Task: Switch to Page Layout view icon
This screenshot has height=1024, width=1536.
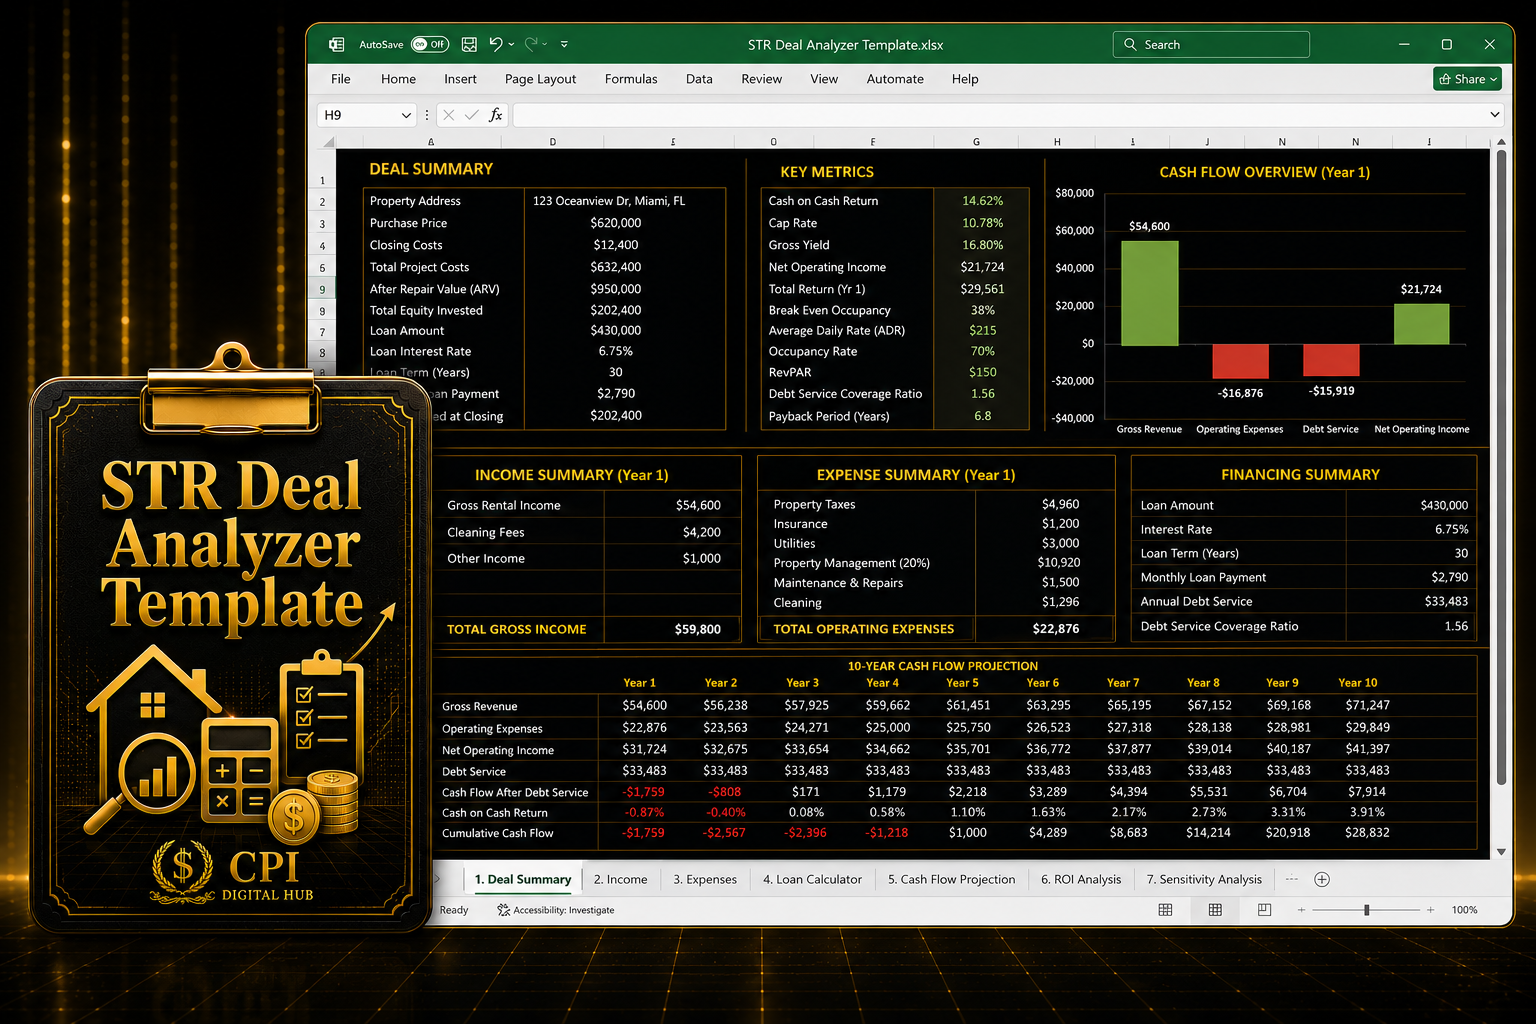Action: (1215, 910)
